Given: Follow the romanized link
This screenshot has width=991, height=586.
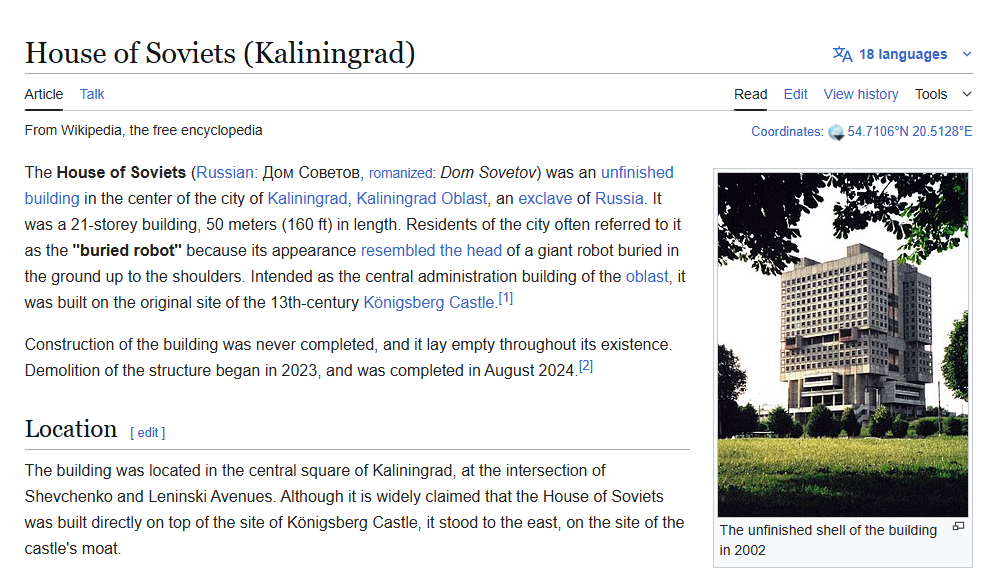Looking at the screenshot, I should 401,173.
